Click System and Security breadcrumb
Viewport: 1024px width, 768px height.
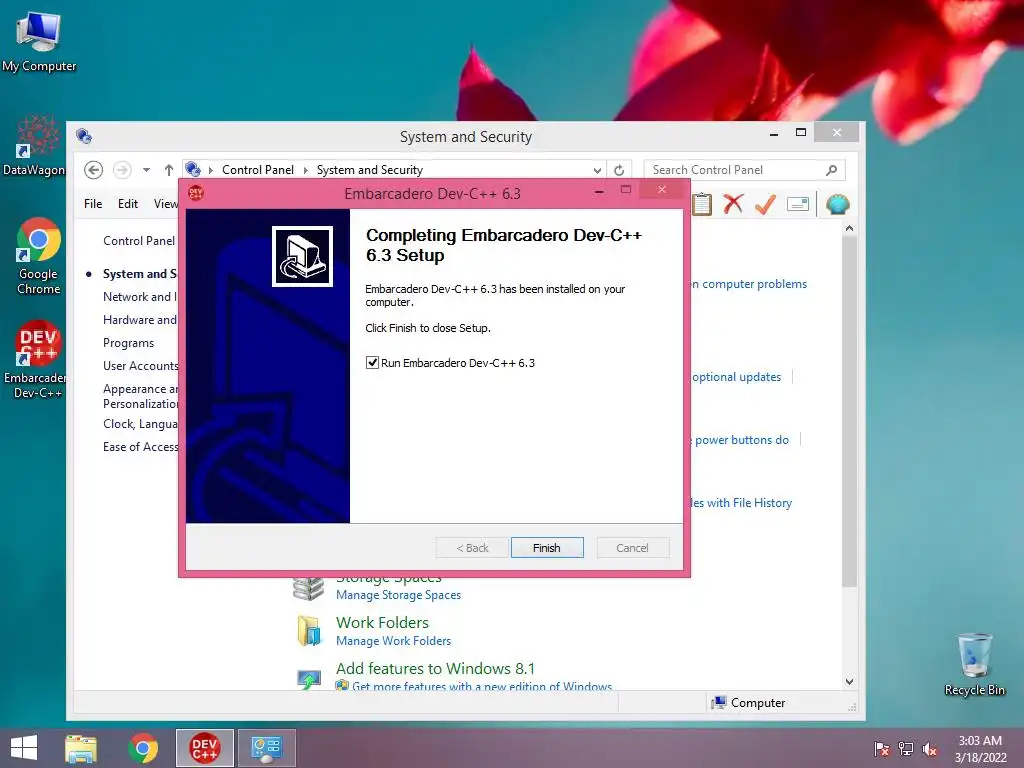(x=370, y=170)
